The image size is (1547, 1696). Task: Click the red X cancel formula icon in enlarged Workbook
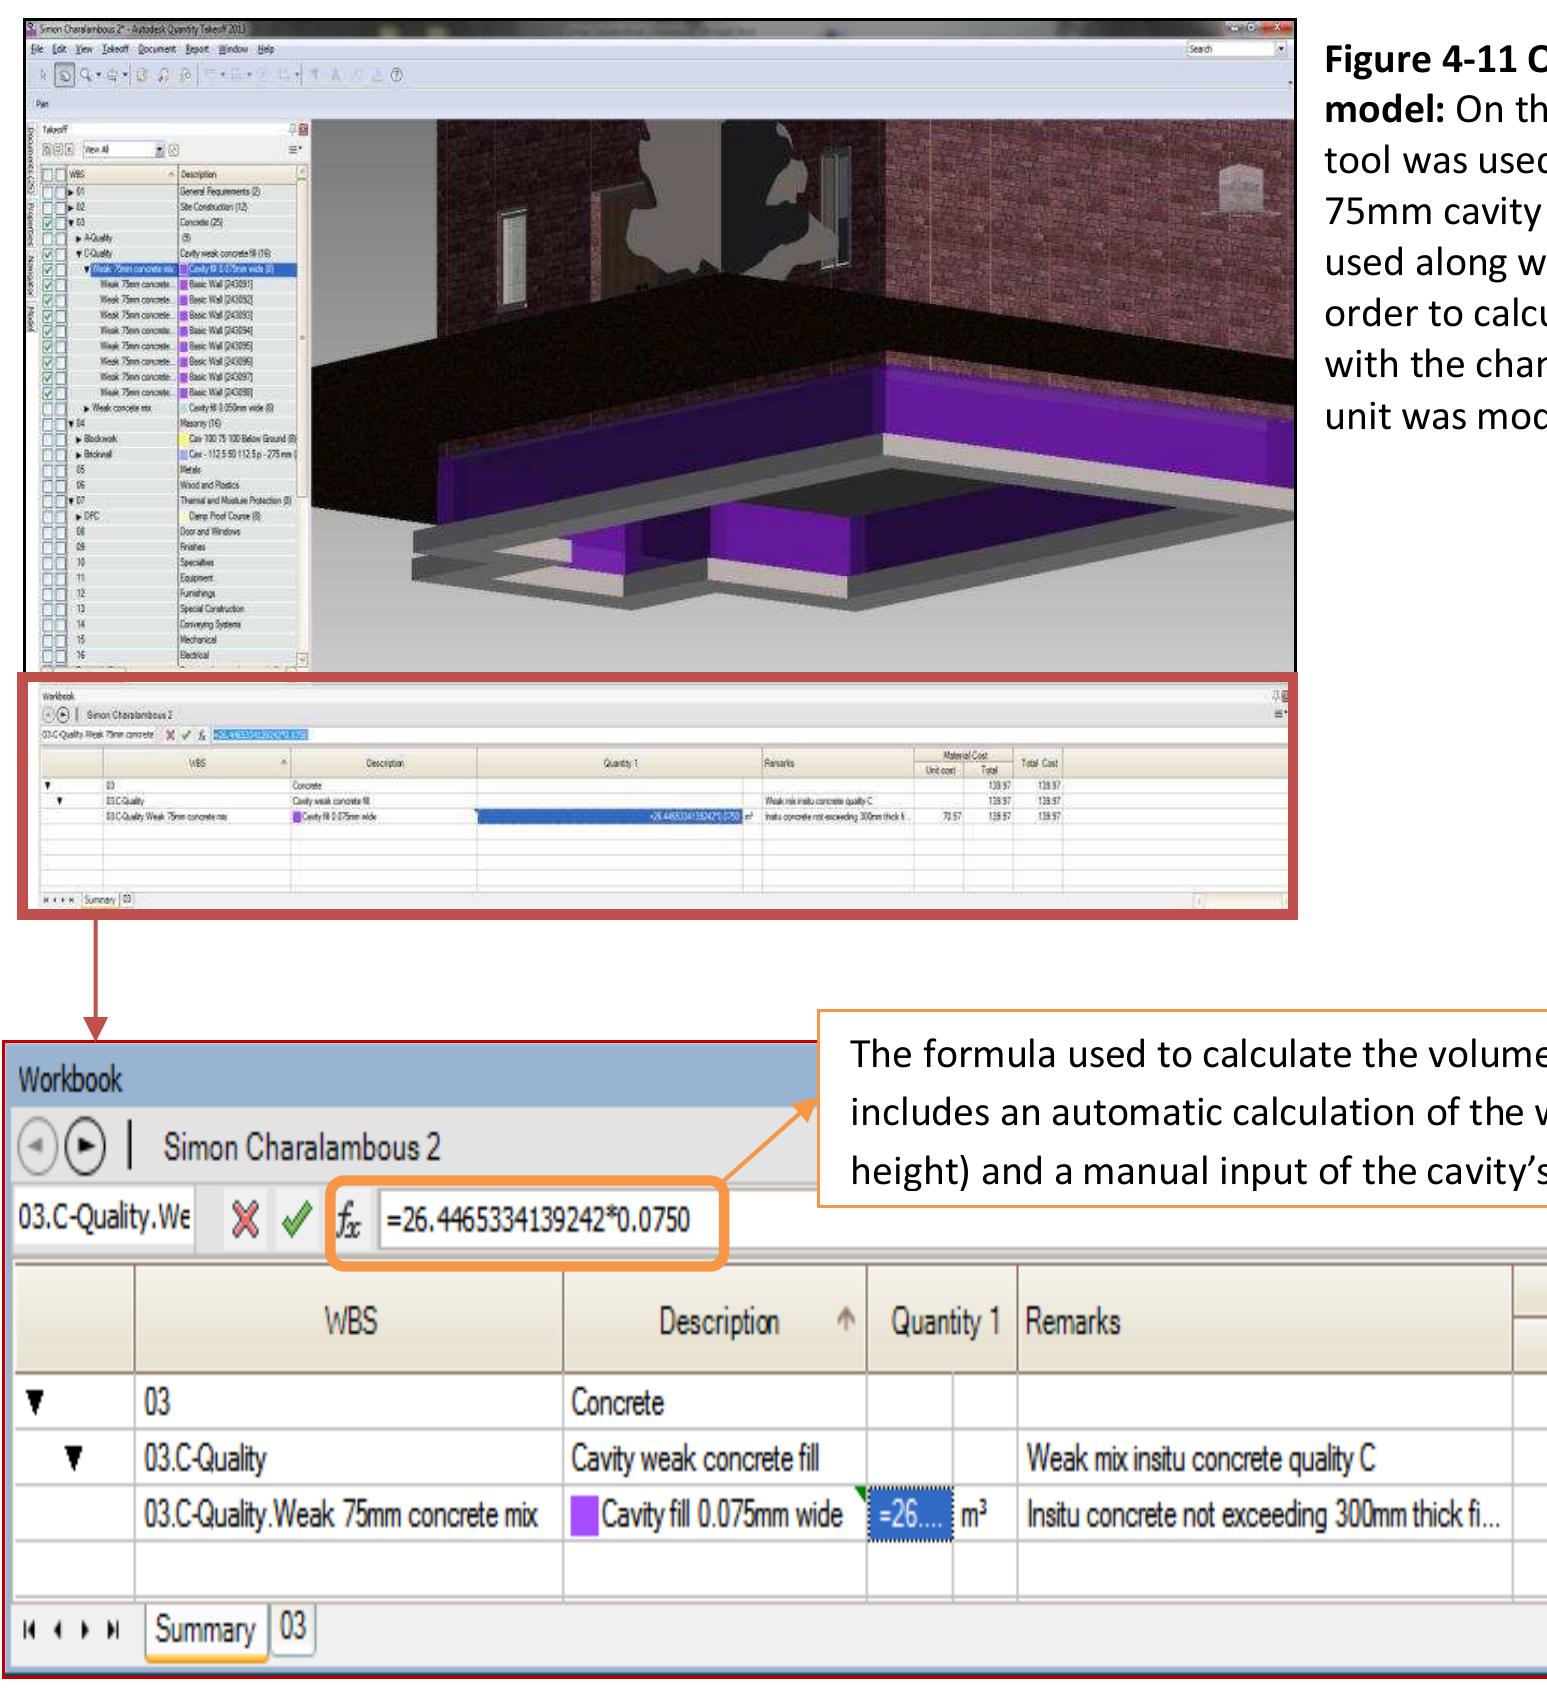point(245,1220)
